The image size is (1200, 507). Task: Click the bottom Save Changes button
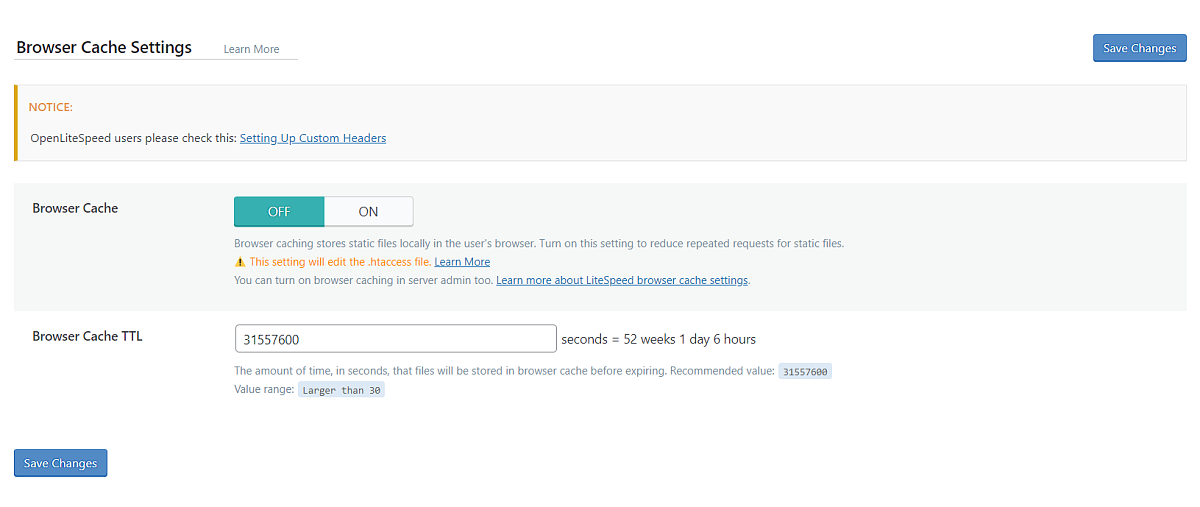tap(60, 463)
